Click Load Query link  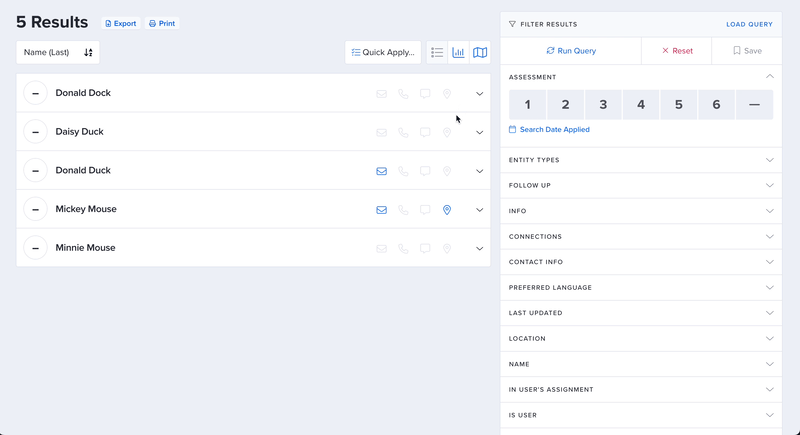click(x=749, y=24)
